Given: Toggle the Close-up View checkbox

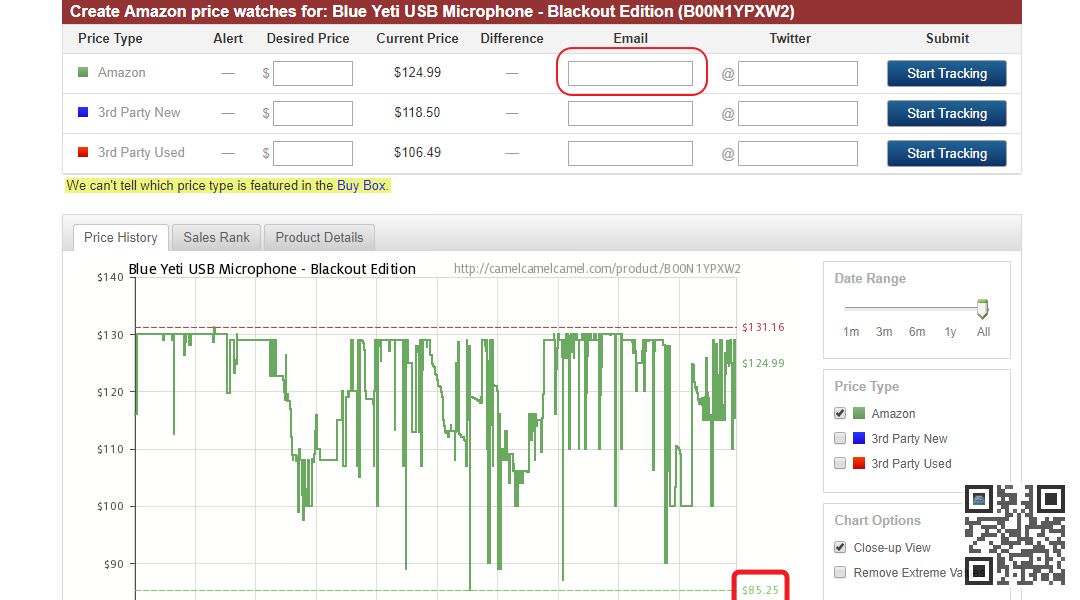Looking at the screenshot, I should [x=840, y=547].
